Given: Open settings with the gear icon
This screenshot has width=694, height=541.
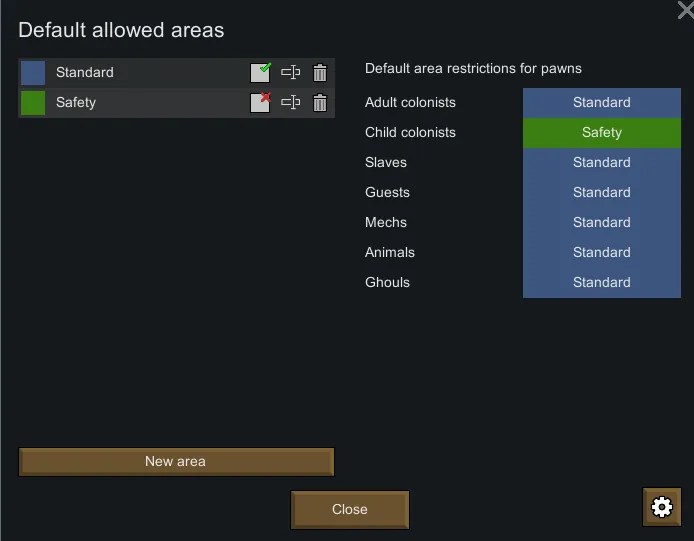Looking at the screenshot, I should click(661, 508).
